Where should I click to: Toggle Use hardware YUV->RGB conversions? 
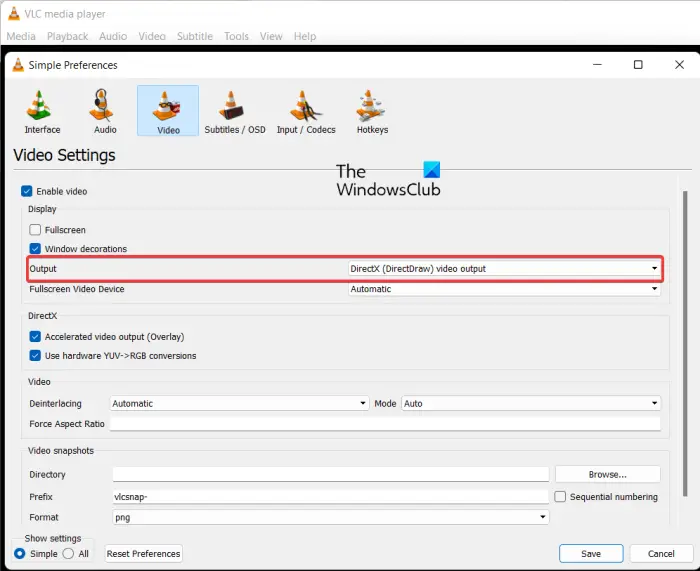tap(35, 355)
